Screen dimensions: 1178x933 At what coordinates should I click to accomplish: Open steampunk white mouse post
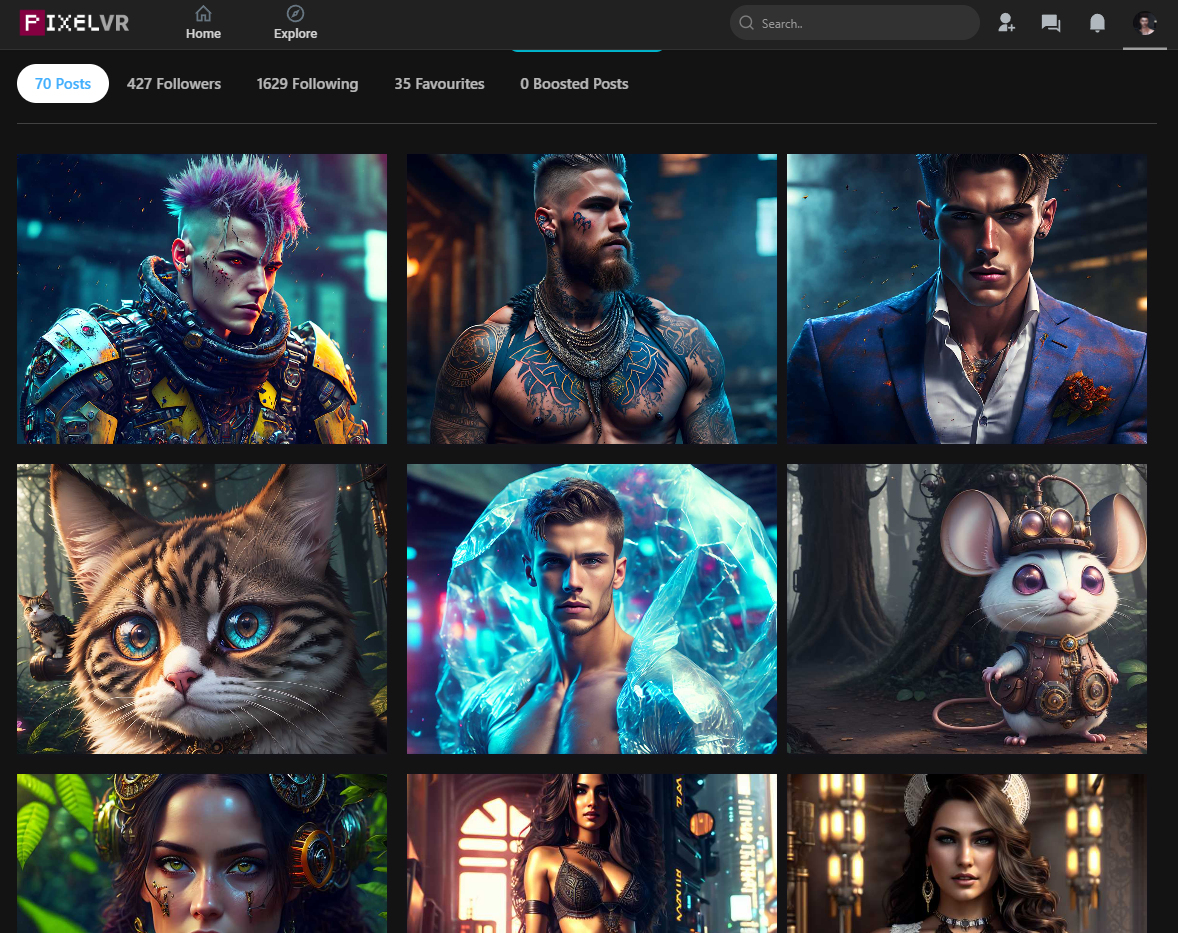pos(967,608)
